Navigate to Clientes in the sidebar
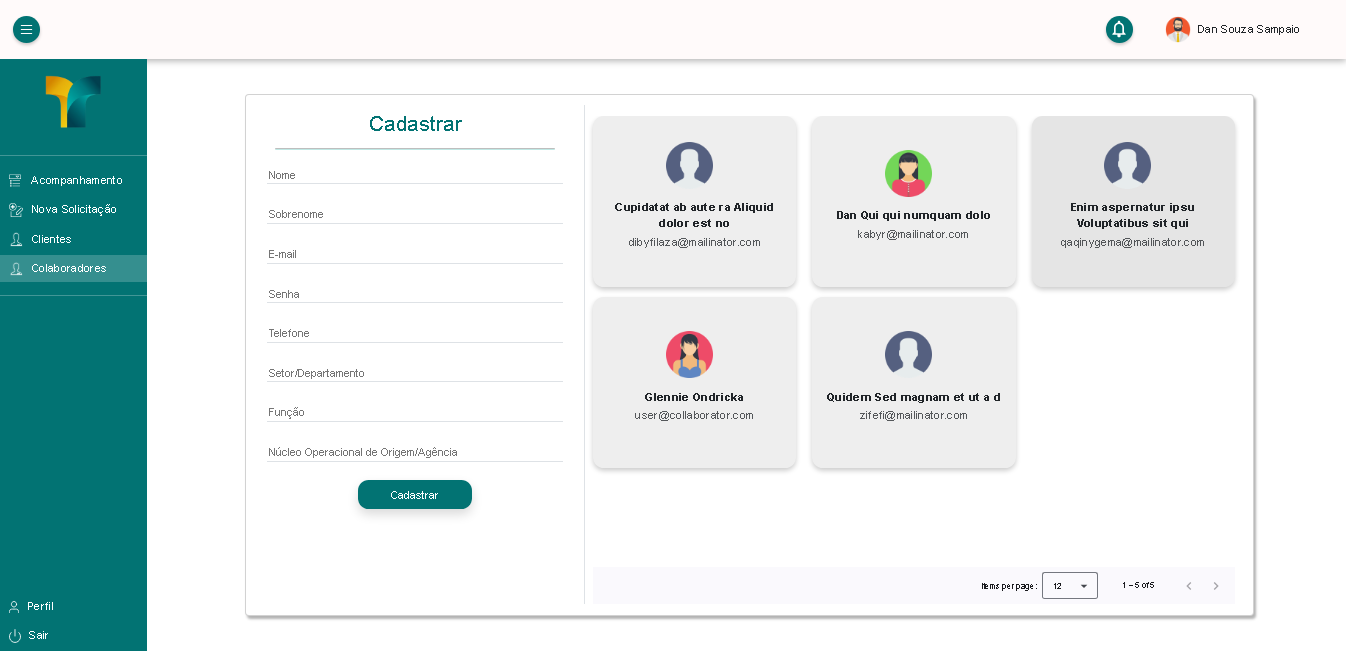 pos(51,239)
